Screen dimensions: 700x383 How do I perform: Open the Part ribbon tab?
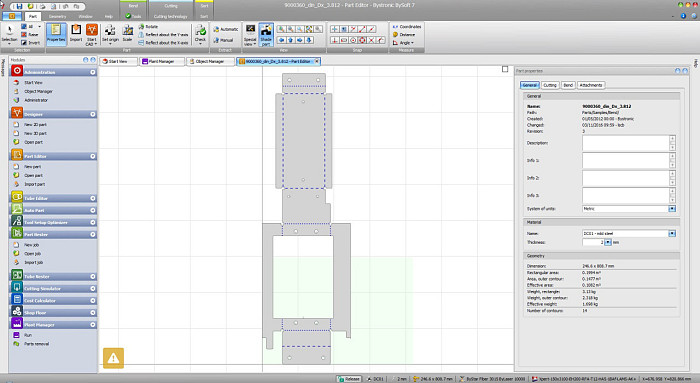33,17
